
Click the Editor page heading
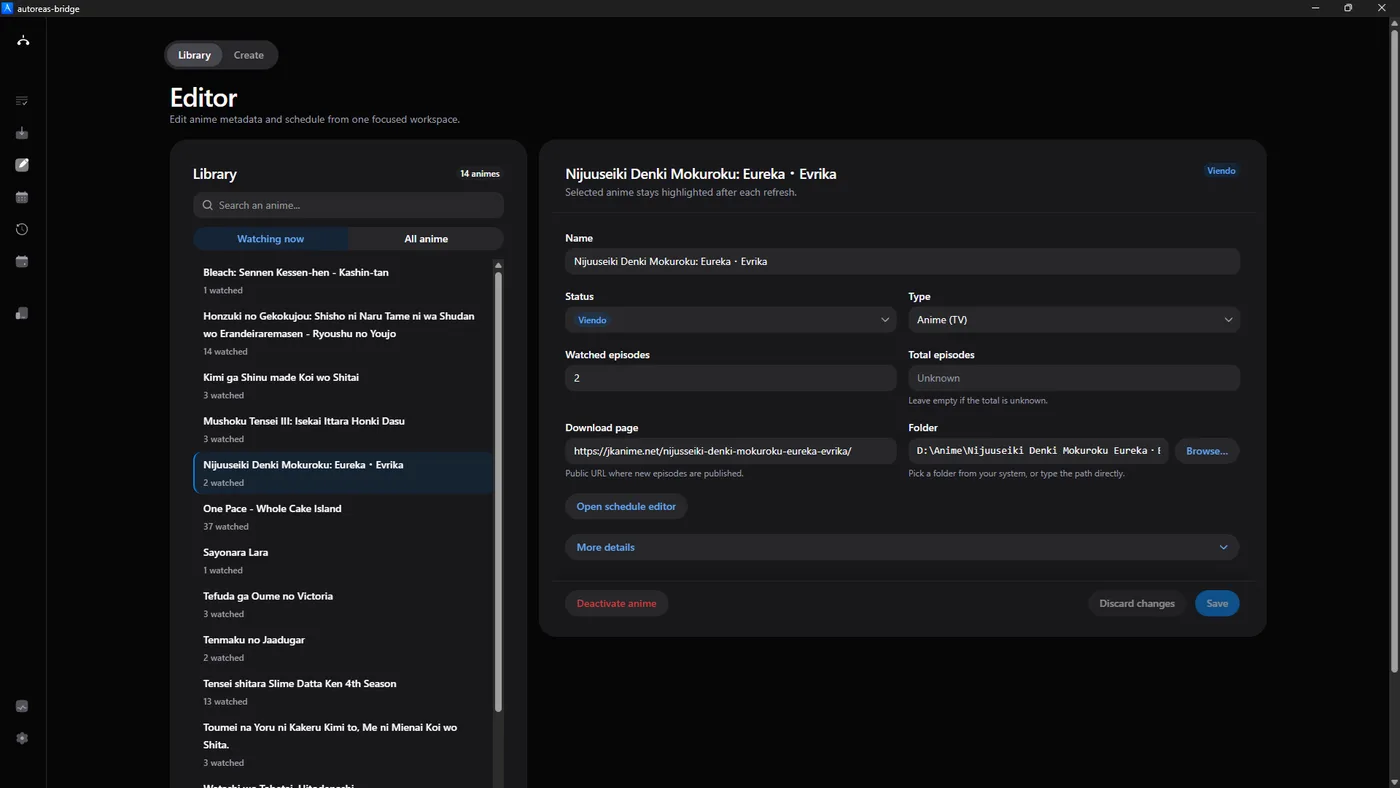(203, 97)
